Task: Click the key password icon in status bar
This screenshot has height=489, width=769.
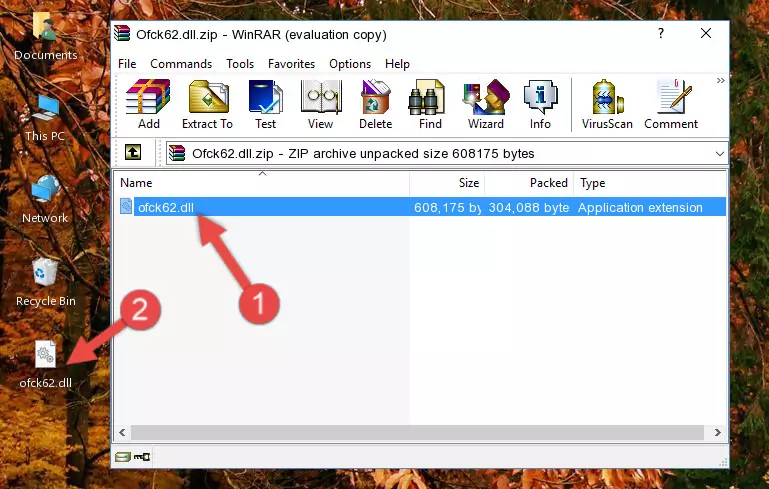Action: (142, 457)
